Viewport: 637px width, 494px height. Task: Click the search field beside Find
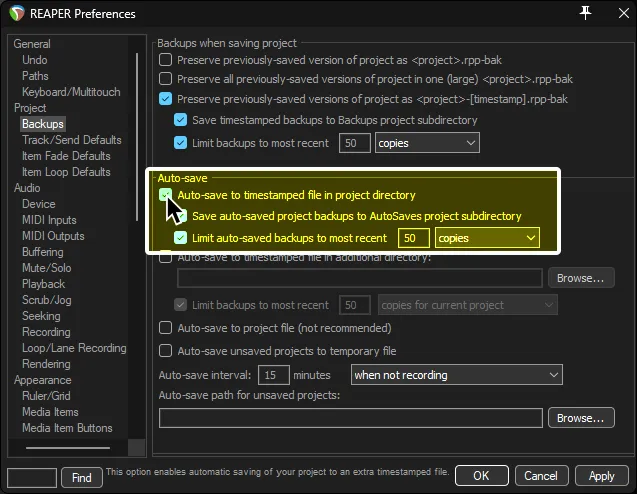click(x=32, y=478)
